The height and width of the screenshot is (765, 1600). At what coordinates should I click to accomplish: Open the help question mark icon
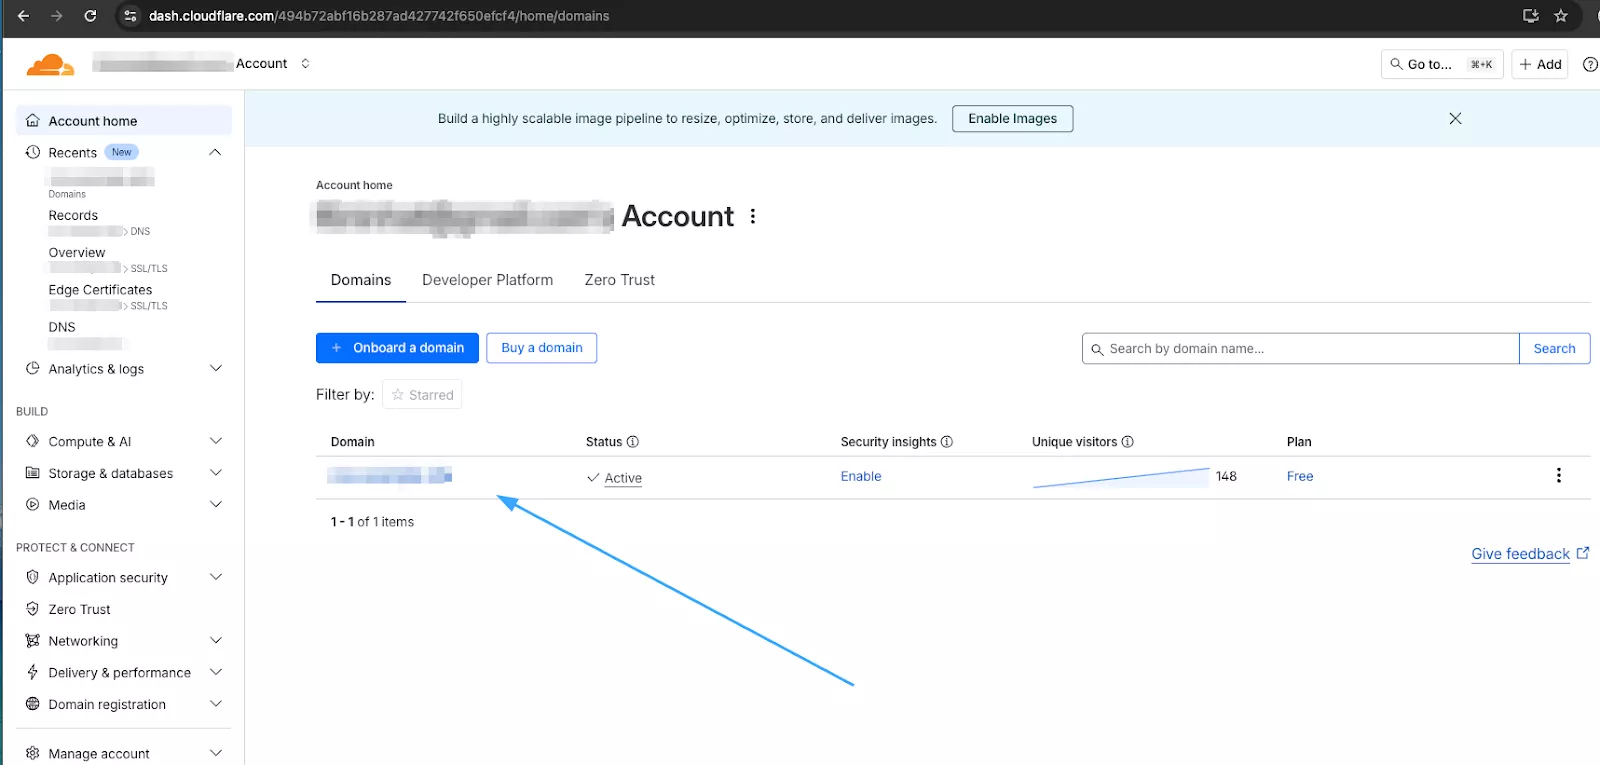click(x=1590, y=64)
